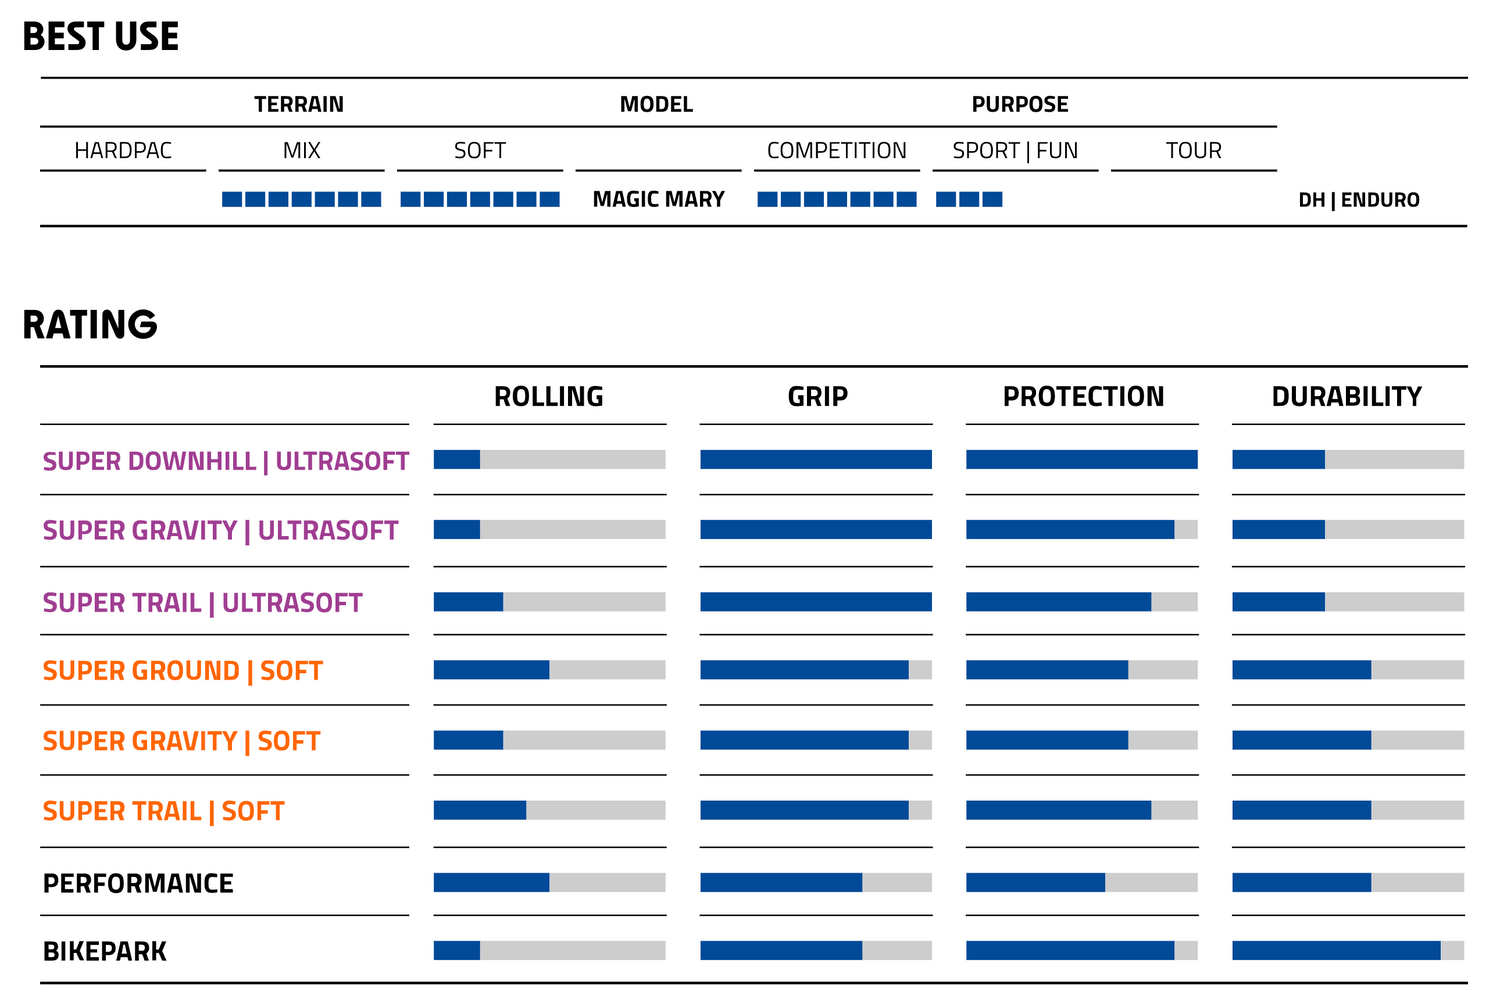Click the Competition purpose heading
Screen dimensions: 1500x1007
tap(836, 151)
